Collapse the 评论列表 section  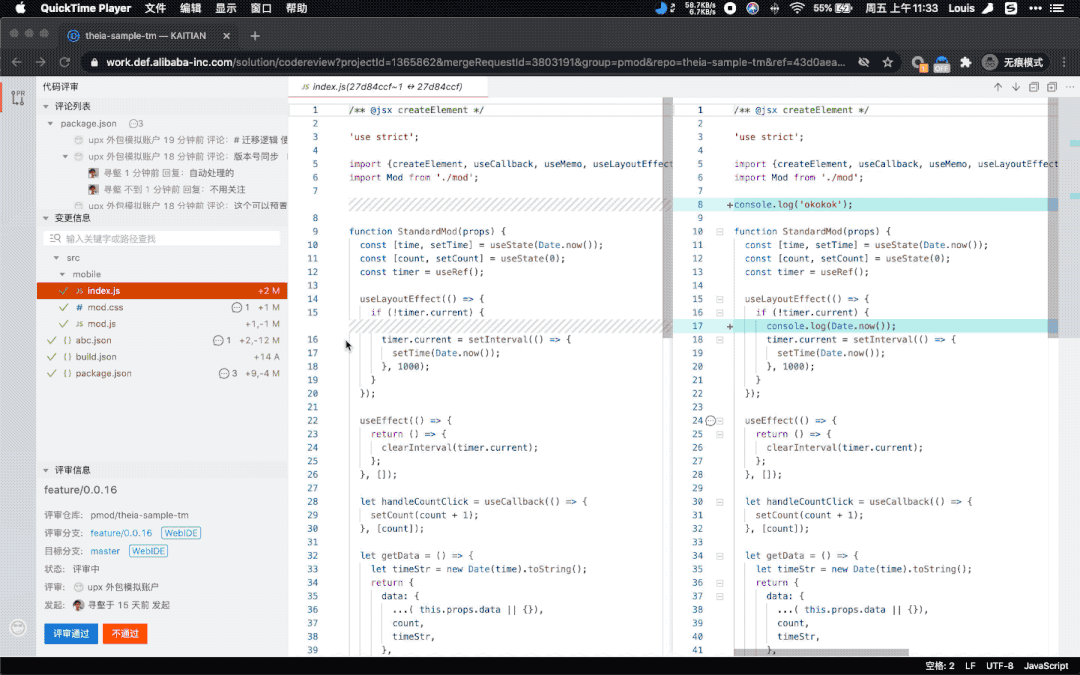(46, 106)
